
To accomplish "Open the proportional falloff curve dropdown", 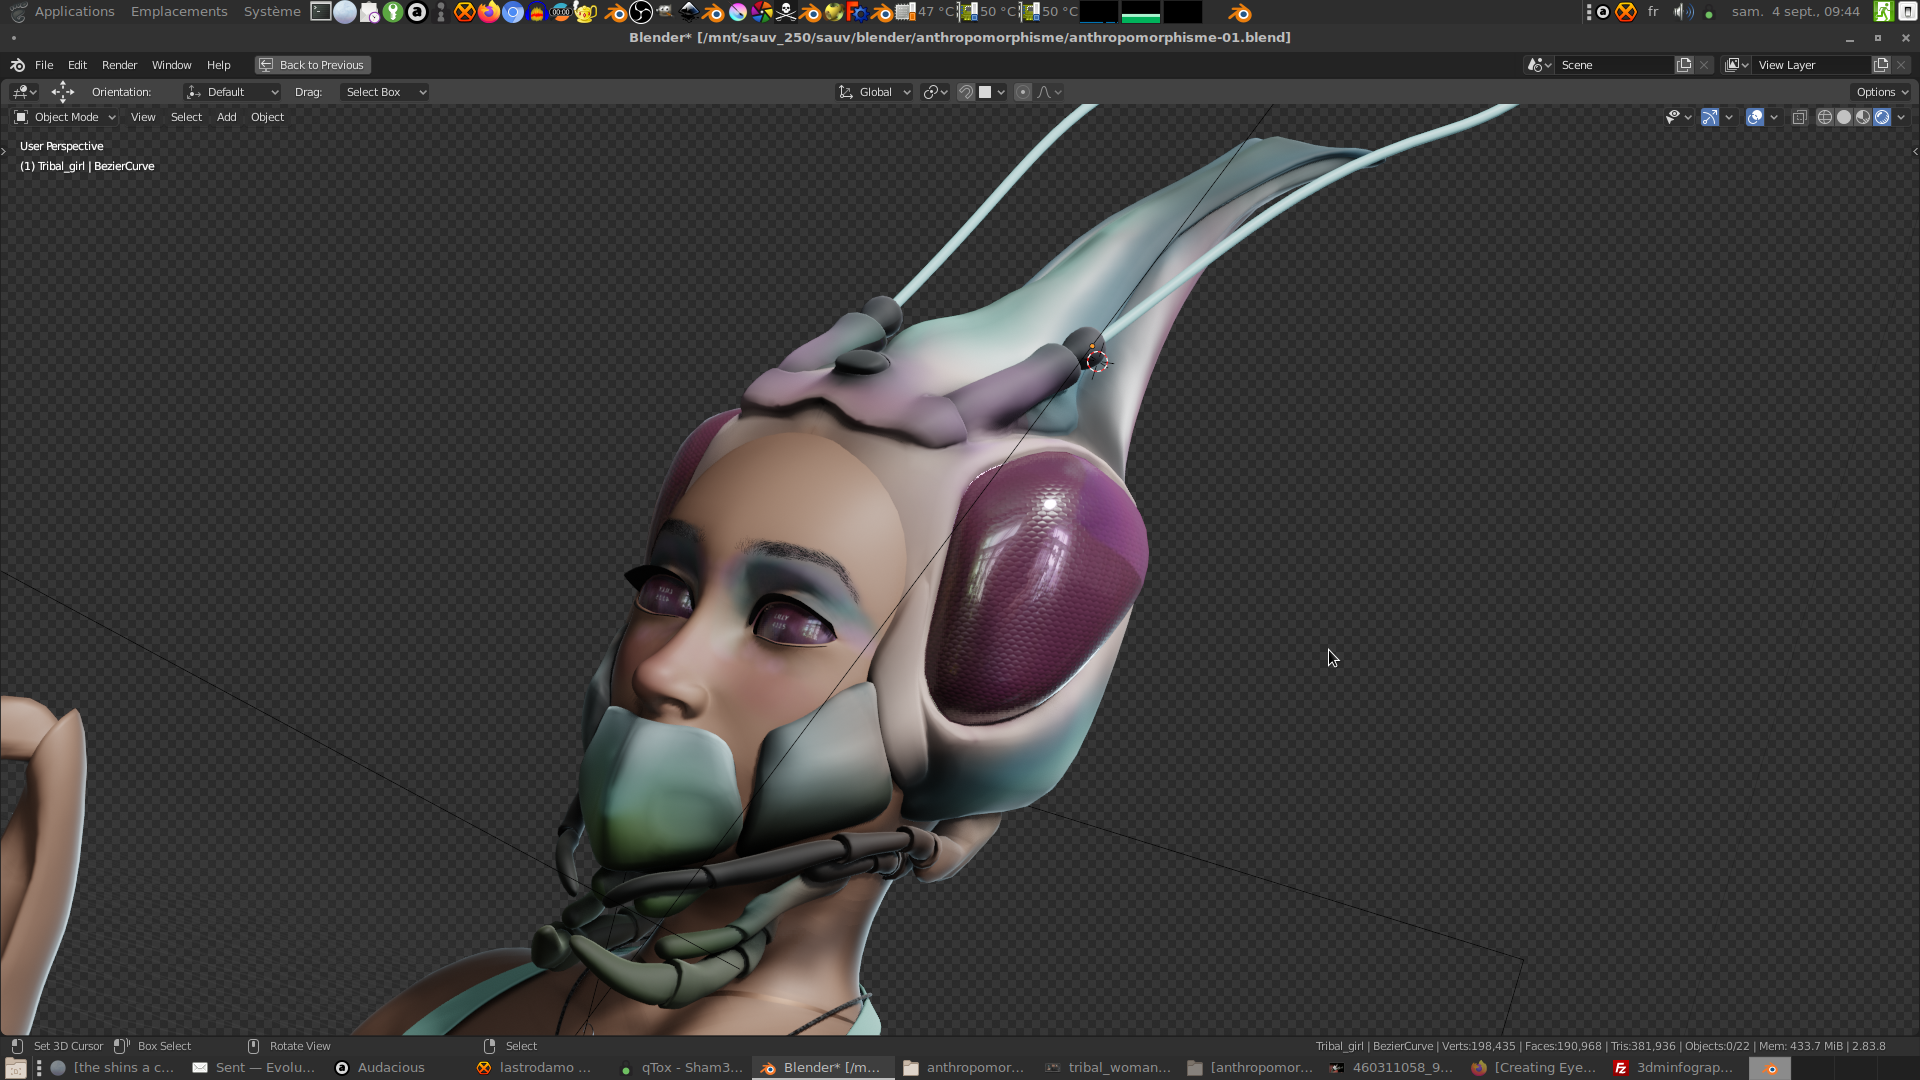I will click(1049, 92).
